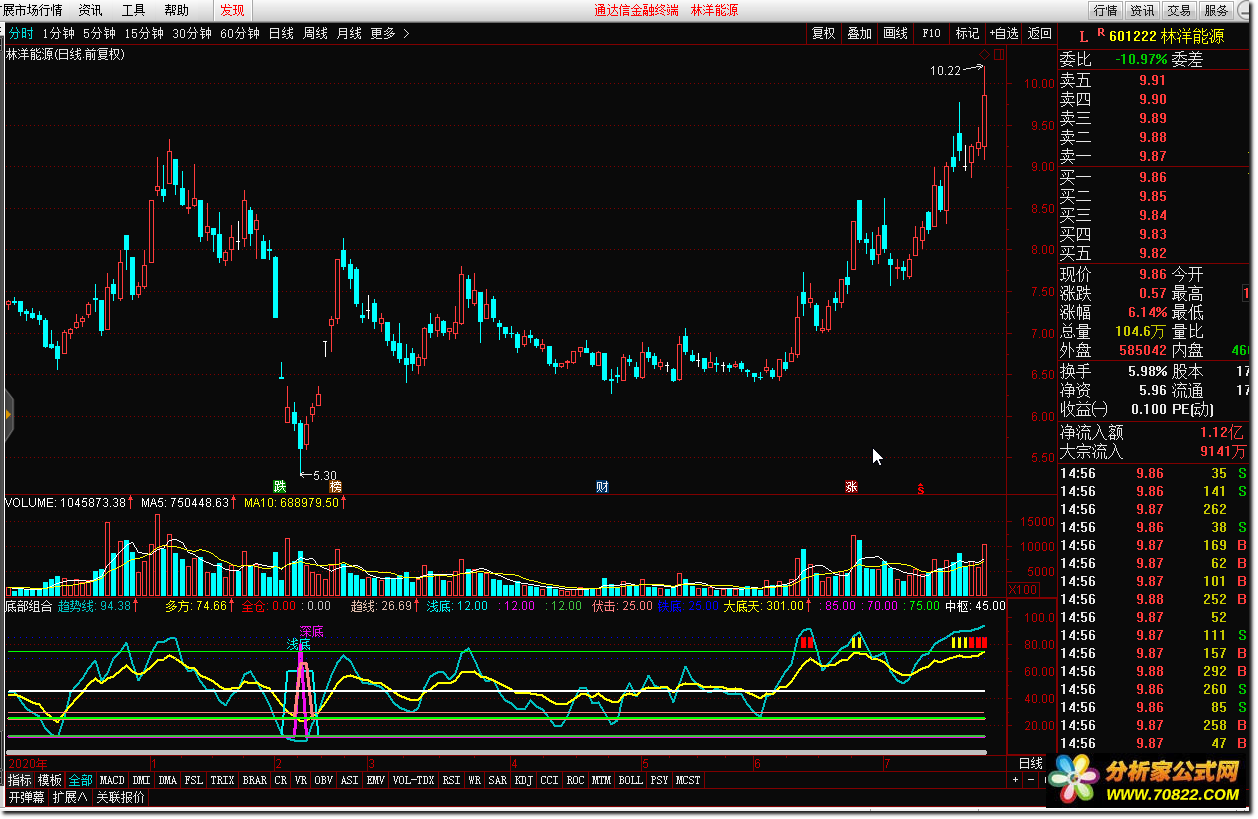
Task: Click the blue 财 event marker
Action: tap(602, 487)
